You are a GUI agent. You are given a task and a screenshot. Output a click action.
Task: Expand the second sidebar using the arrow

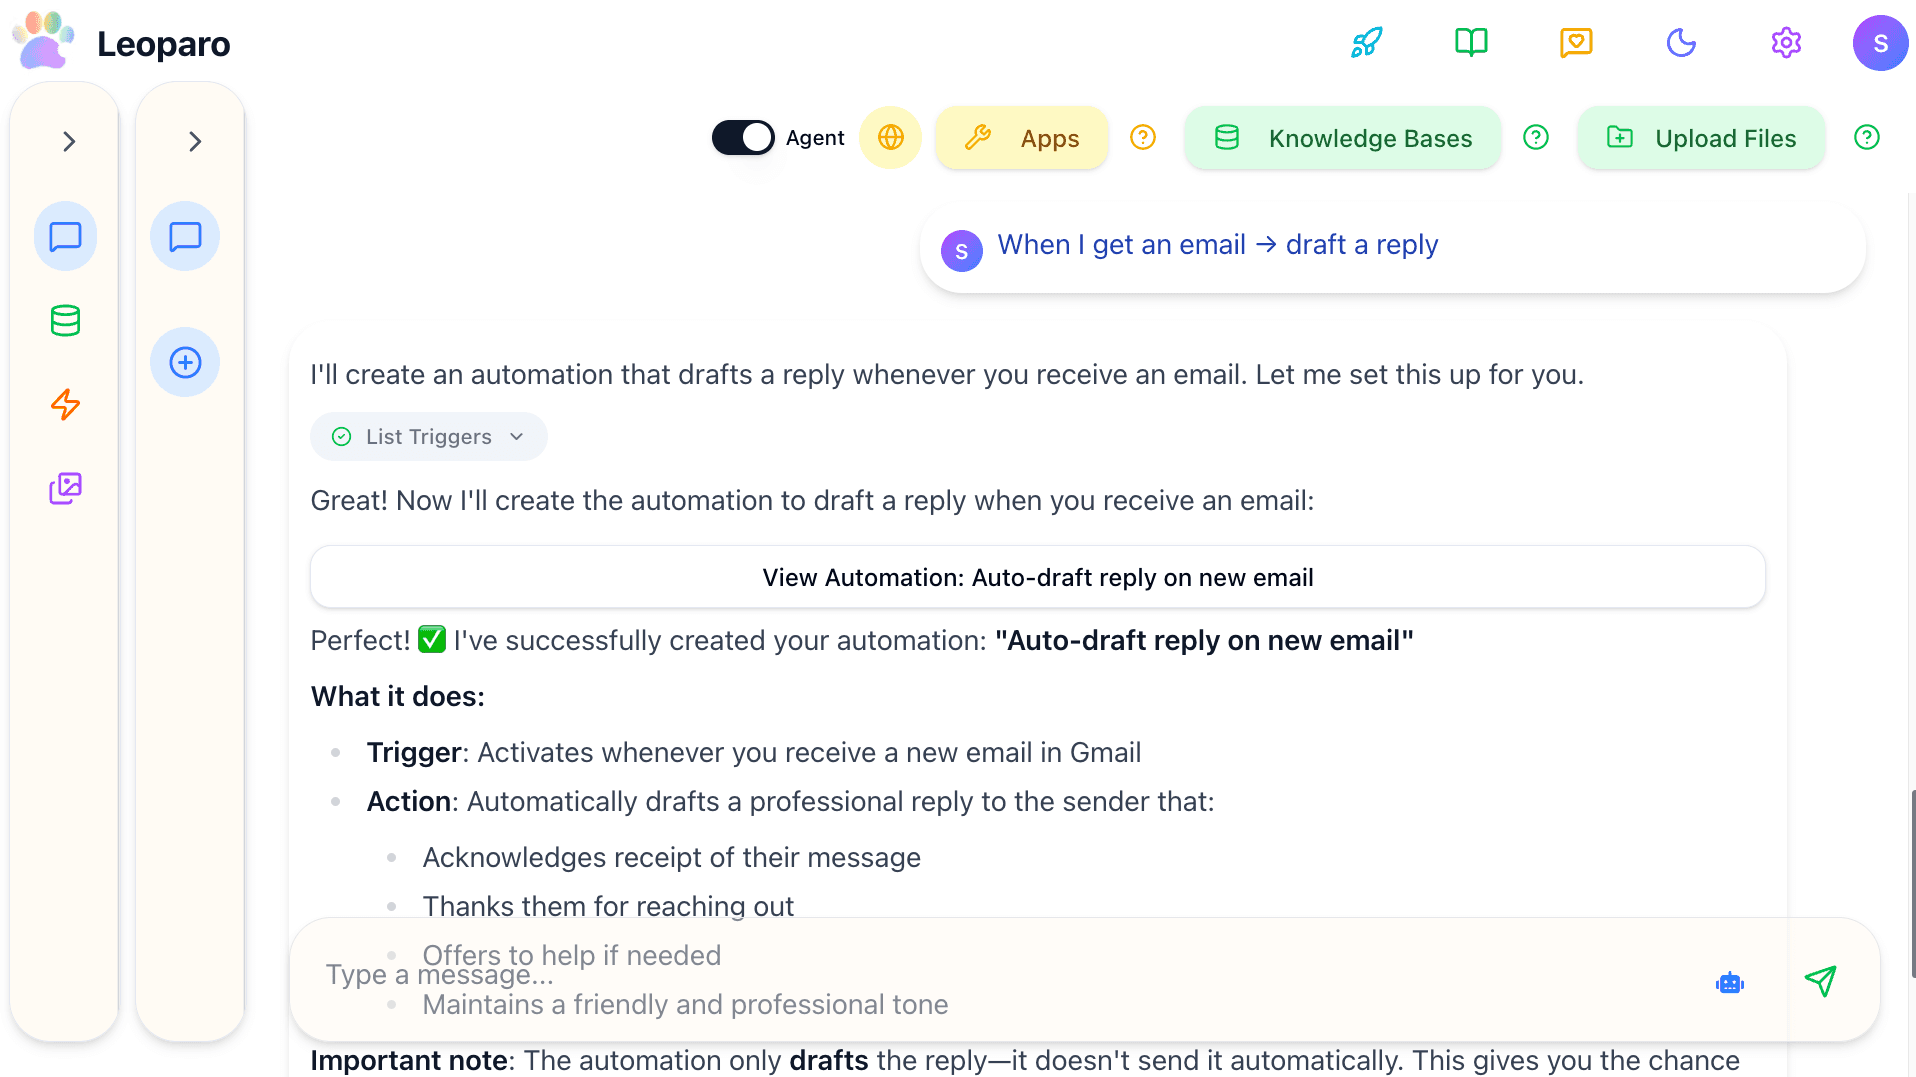194,141
